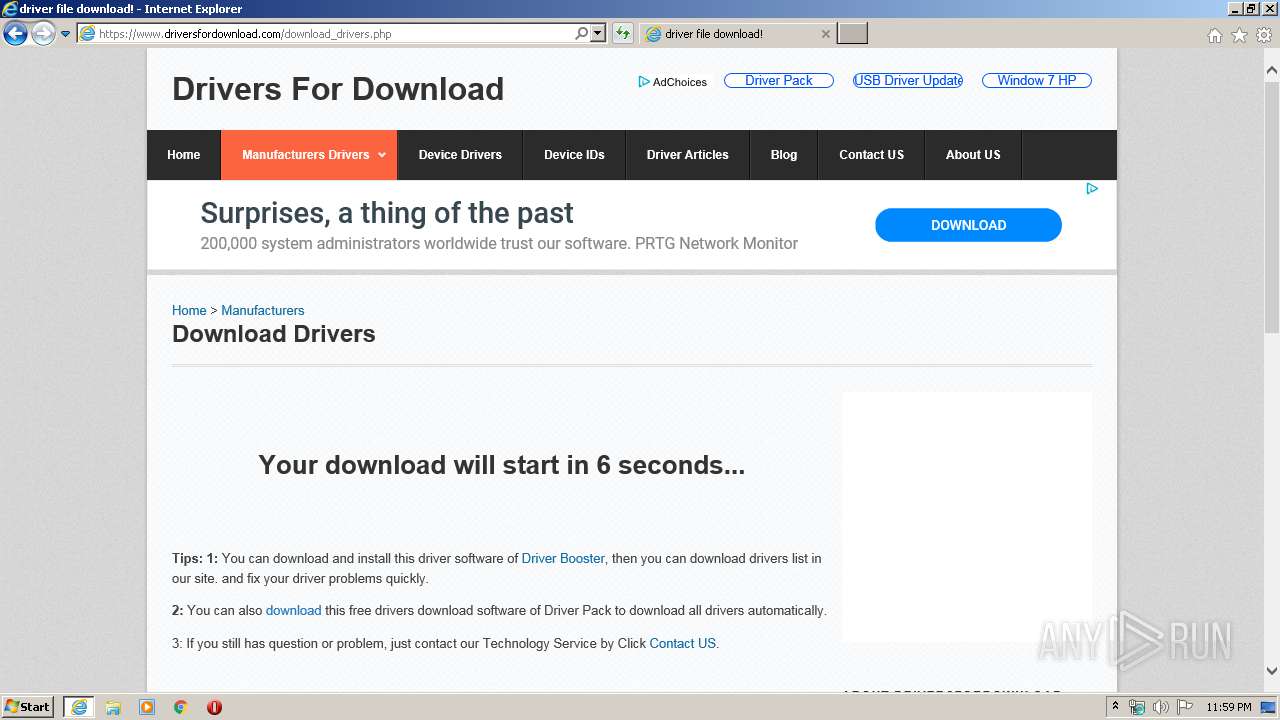Open a new blank tab

click(852, 34)
